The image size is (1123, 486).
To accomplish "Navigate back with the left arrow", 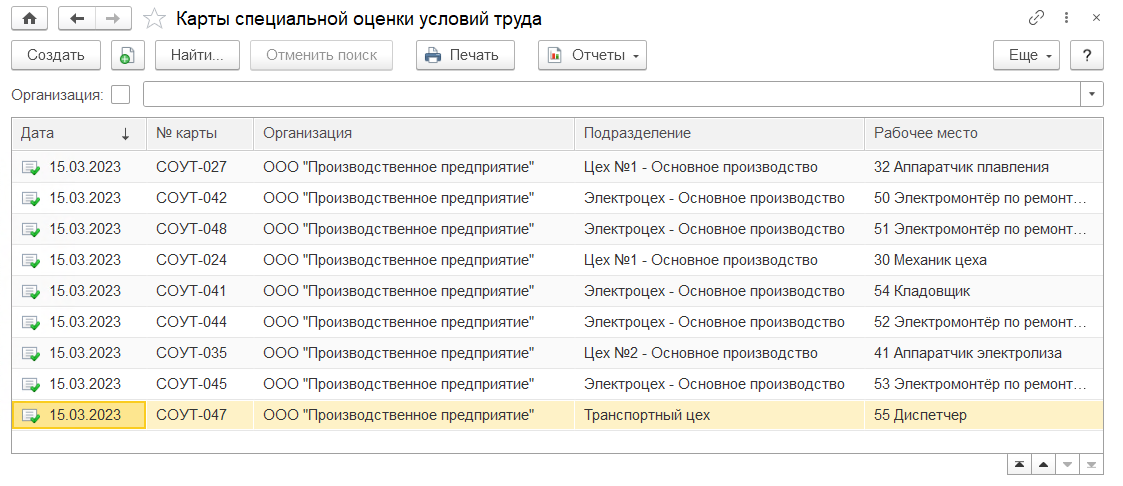I will click(x=76, y=18).
